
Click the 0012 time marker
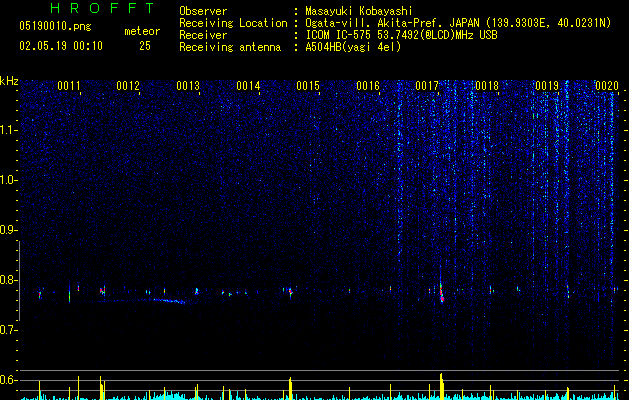click(128, 85)
